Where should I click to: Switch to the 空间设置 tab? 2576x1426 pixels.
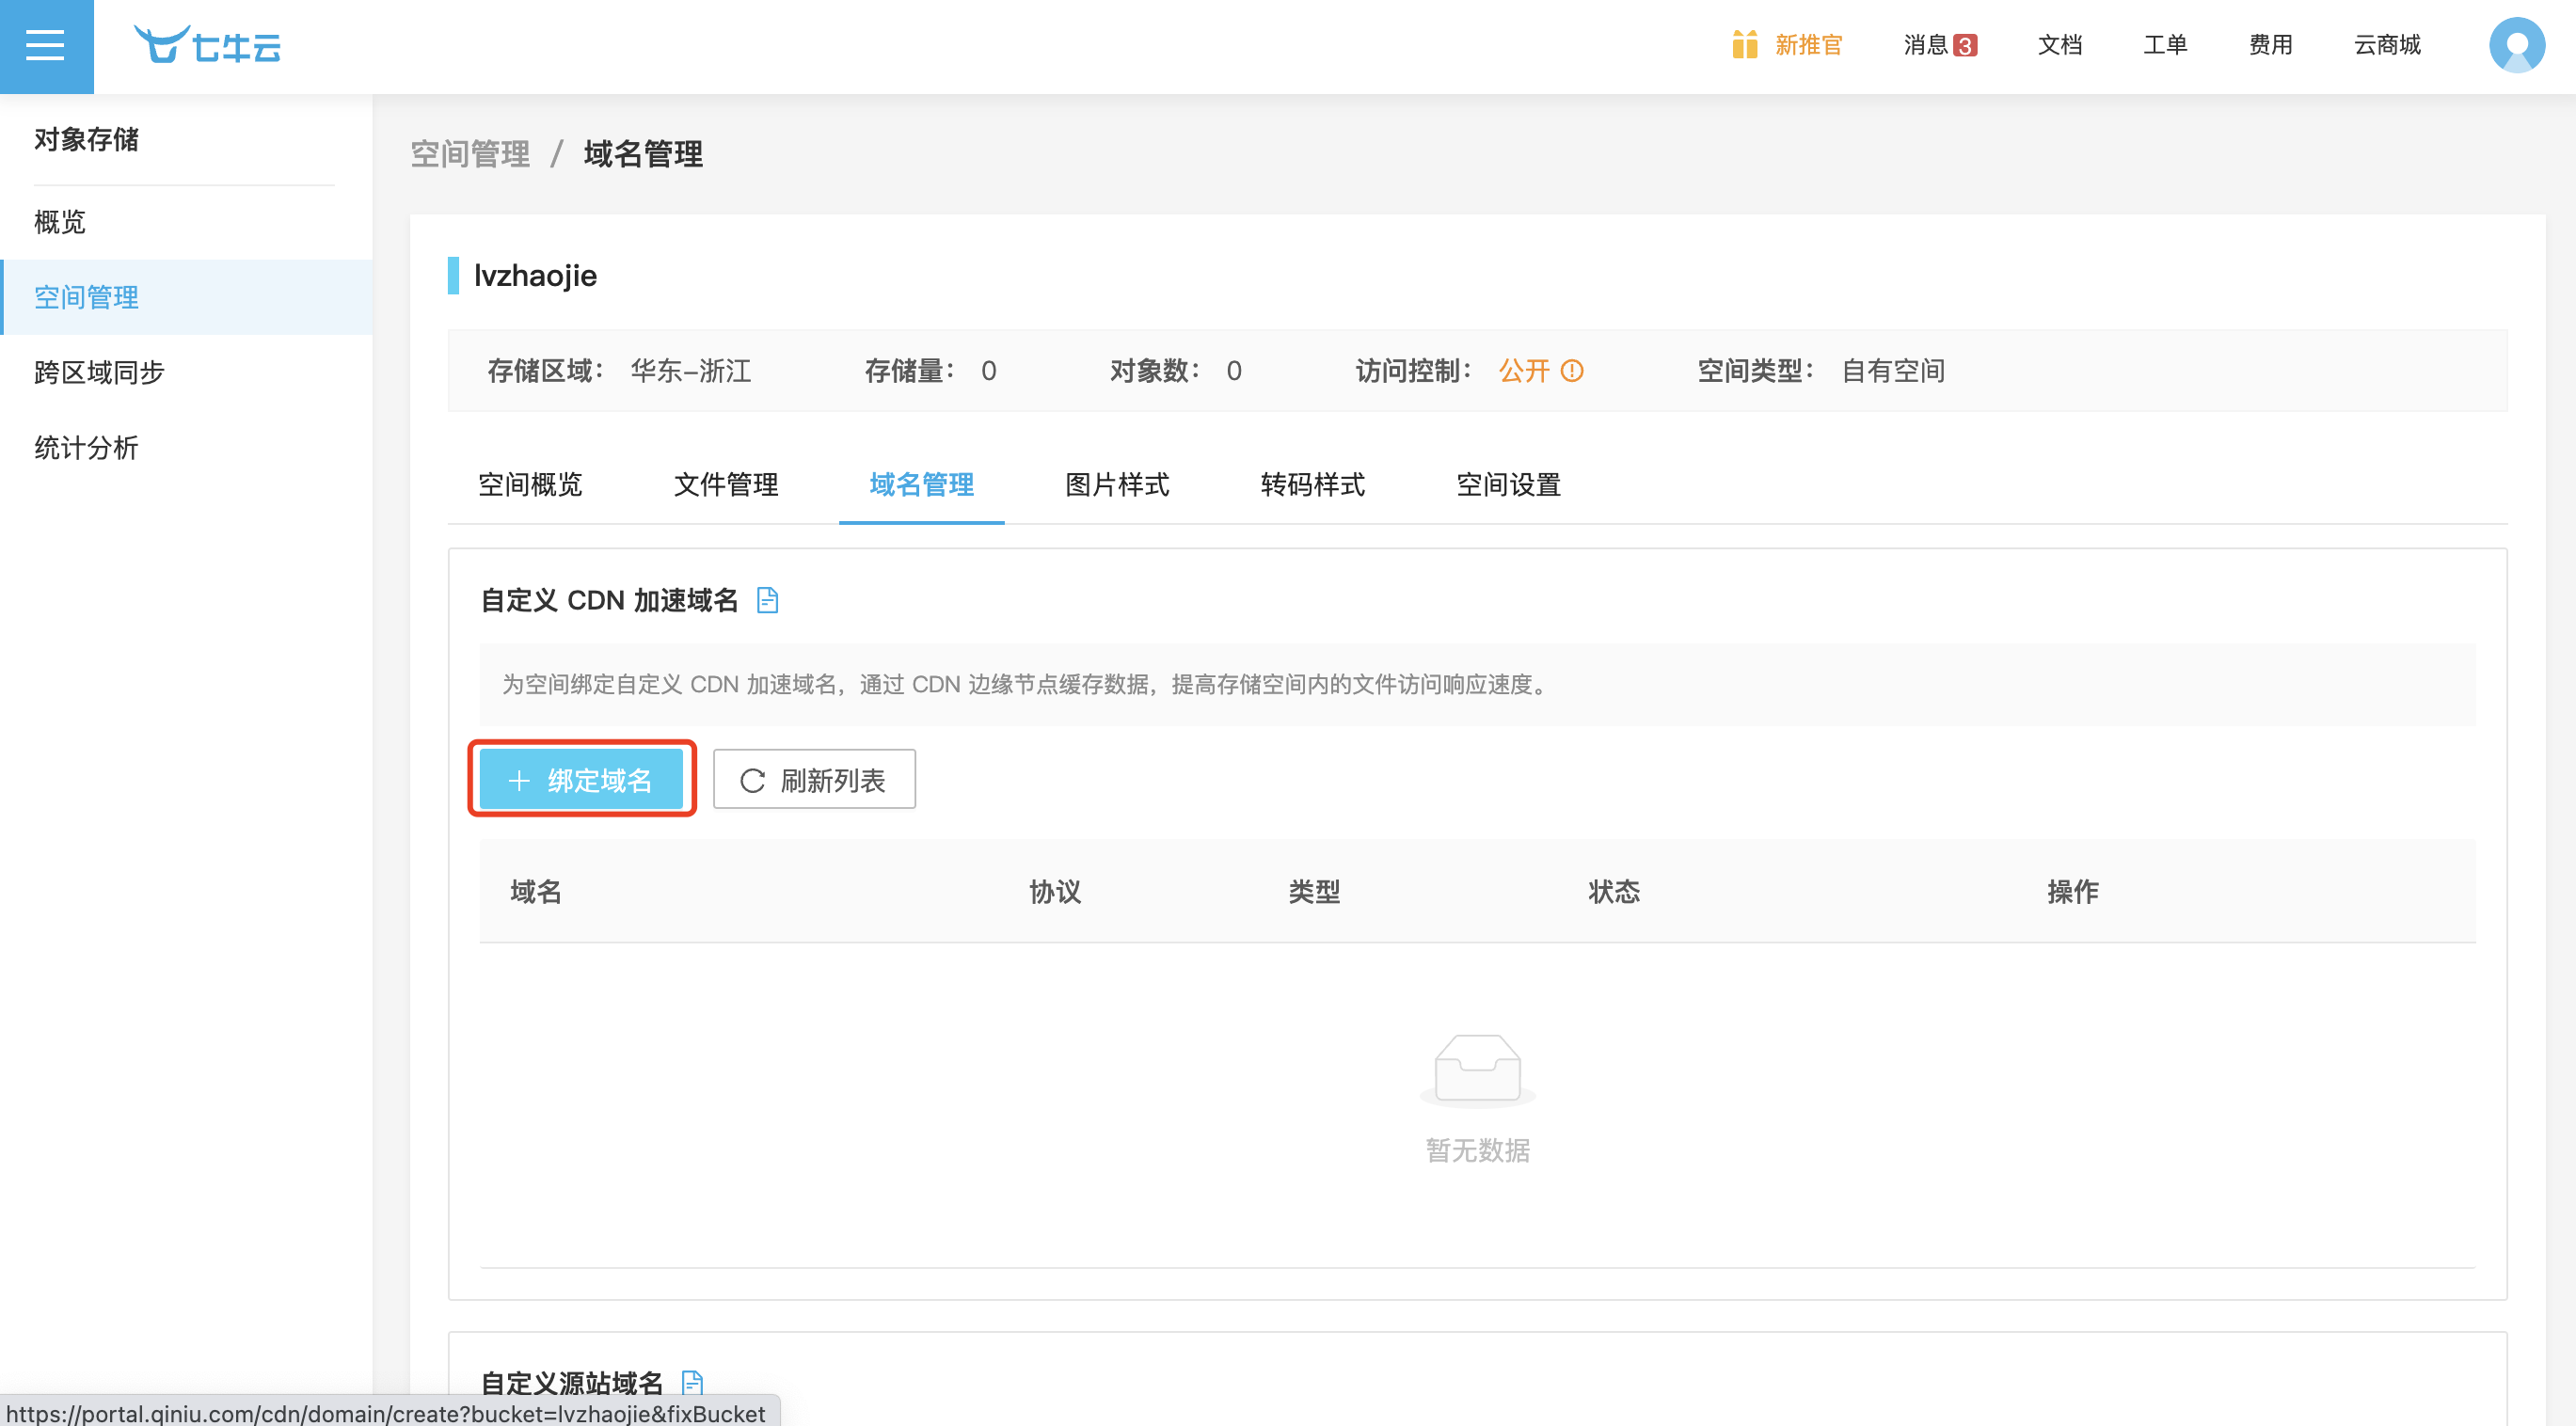click(x=1508, y=485)
